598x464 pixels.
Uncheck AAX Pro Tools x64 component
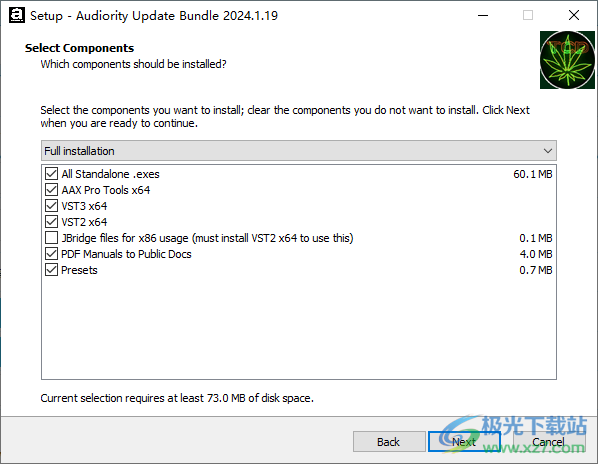coord(51,189)
